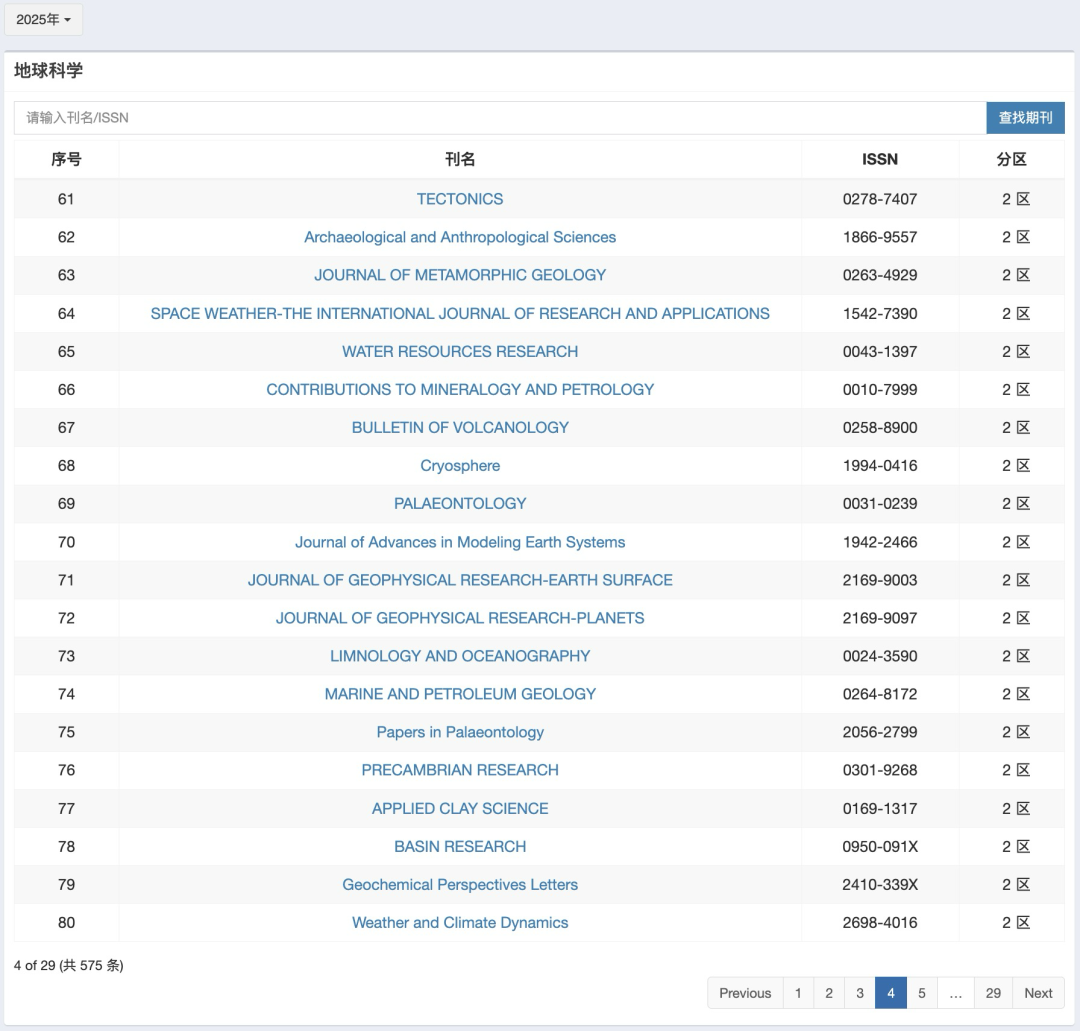1080x1031 pixels.
Task: Open LIMNOLOGY AND OCEANOGRAPHY link
Action: pyautogui.click(x=460, y=656)
